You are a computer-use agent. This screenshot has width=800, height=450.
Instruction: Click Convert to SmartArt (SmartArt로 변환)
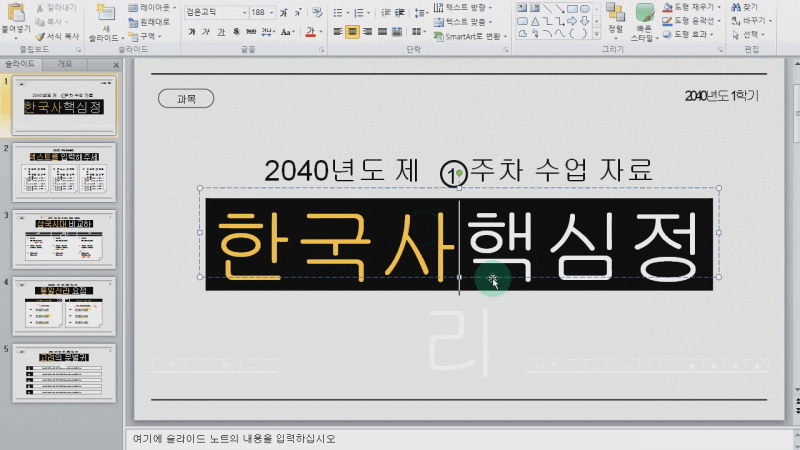point(470,36)
